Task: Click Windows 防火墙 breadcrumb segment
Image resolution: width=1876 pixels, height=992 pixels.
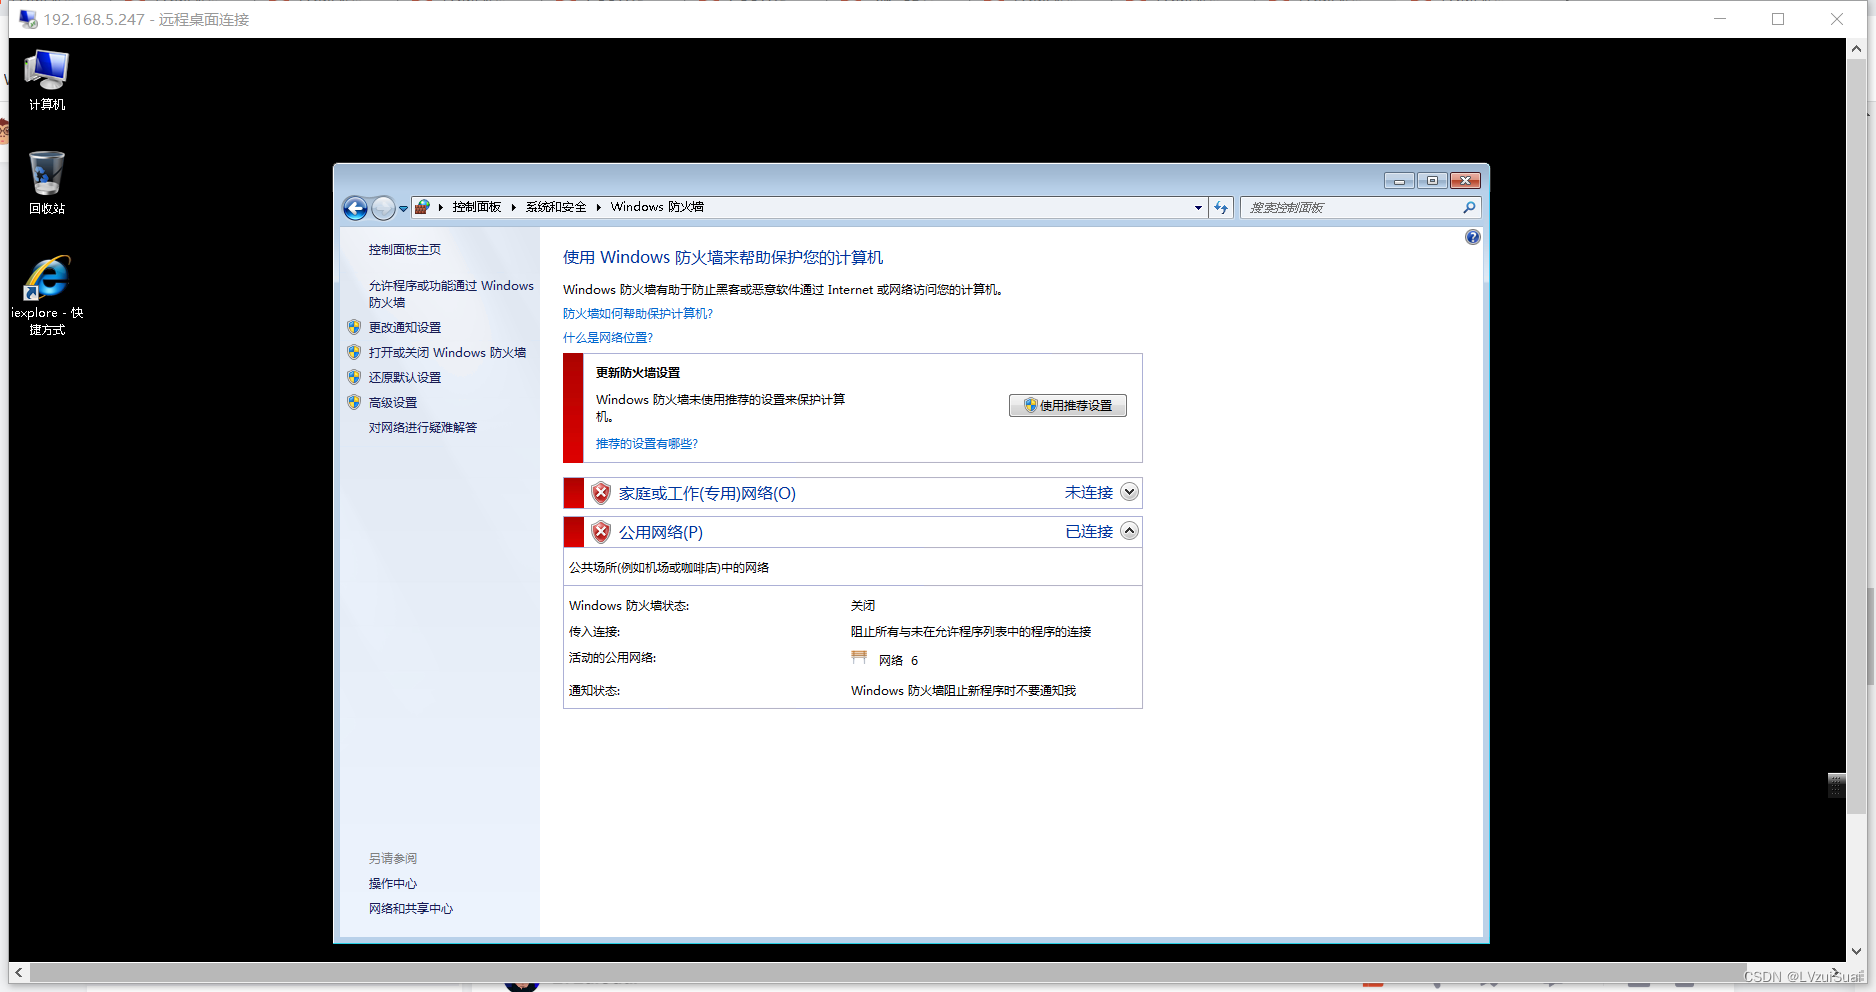Action: tap(657, 207)
